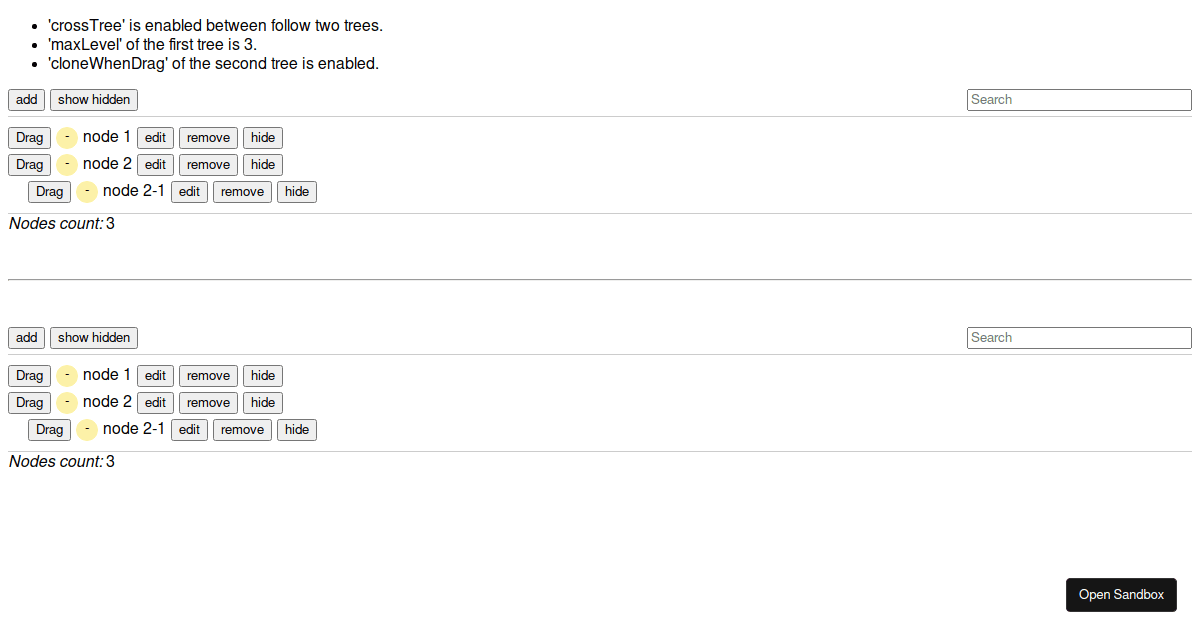Image resolution: width=1200 pixels, height=630 pixels.
Task: Show hidden nodes in the first tree
Action: [94, 100]
